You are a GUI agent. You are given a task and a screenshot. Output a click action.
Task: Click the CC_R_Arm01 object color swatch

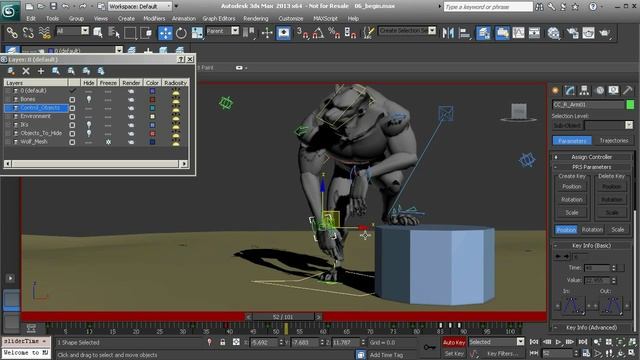(630, 105)
